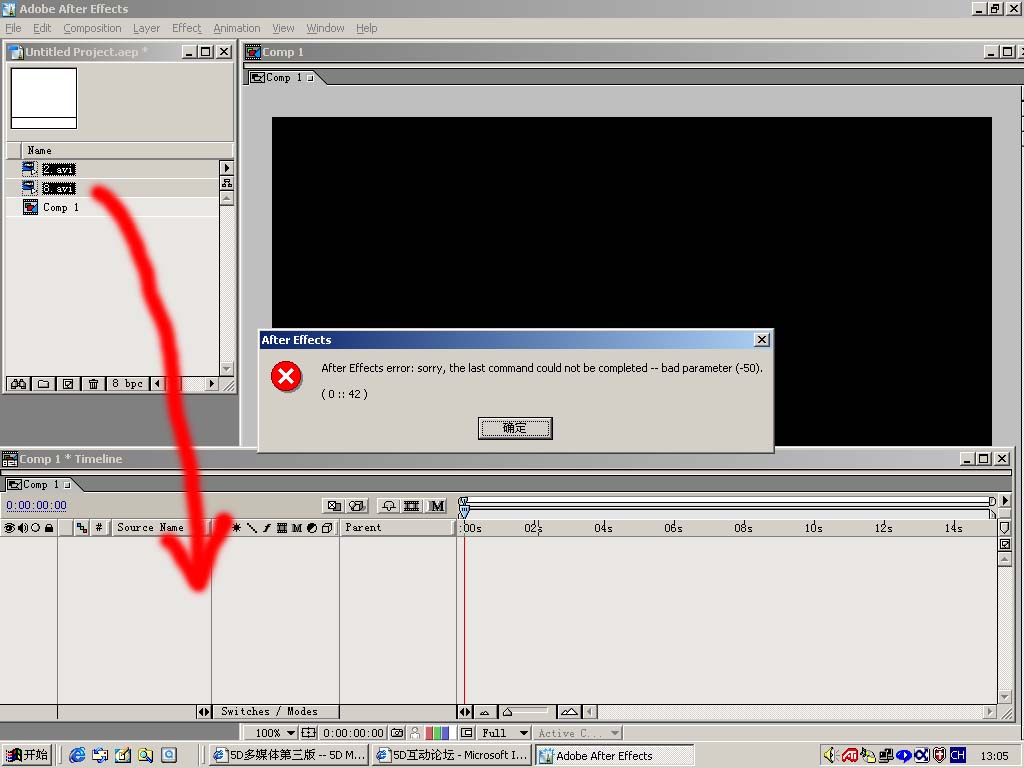Click the 3D layer switch column icon
This screenshot has width=1024, height=768.
327,528
